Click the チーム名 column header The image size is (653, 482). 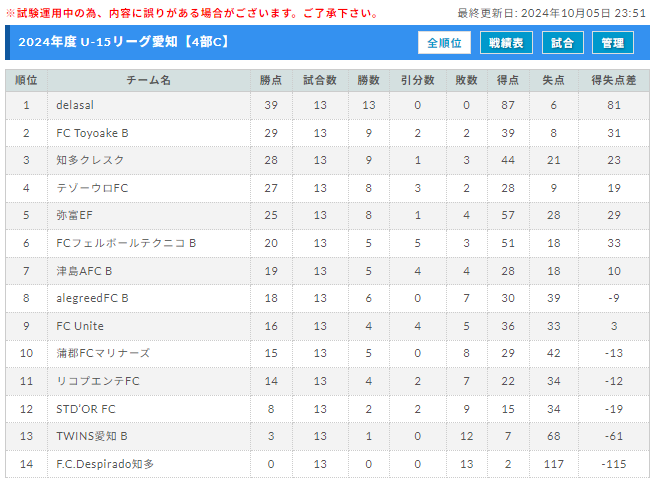(149, 80)
